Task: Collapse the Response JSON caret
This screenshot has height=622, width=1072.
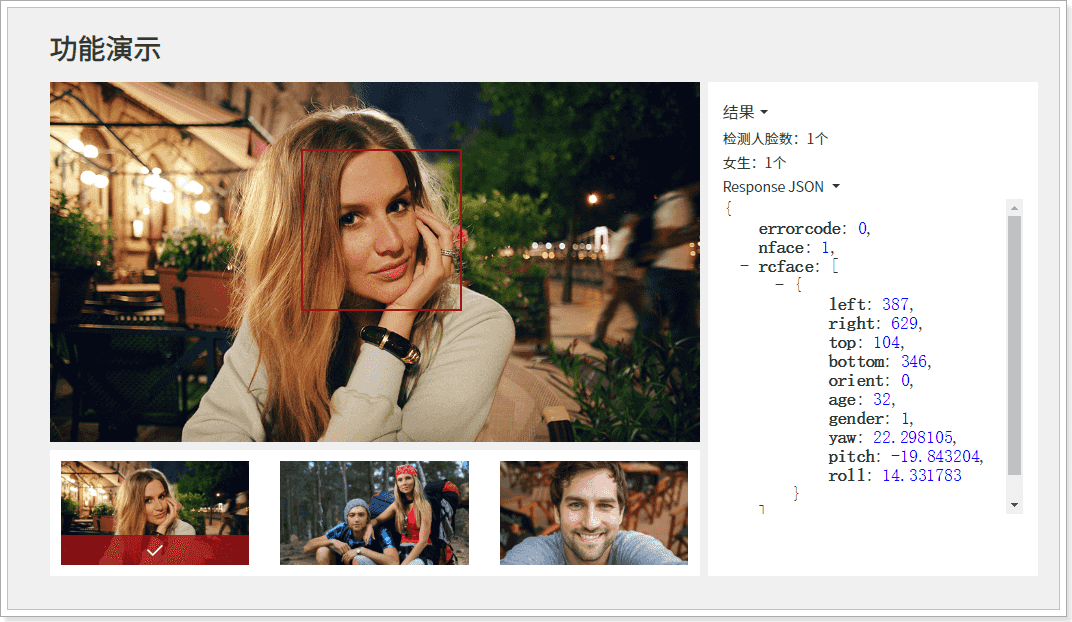Action: 836,187
